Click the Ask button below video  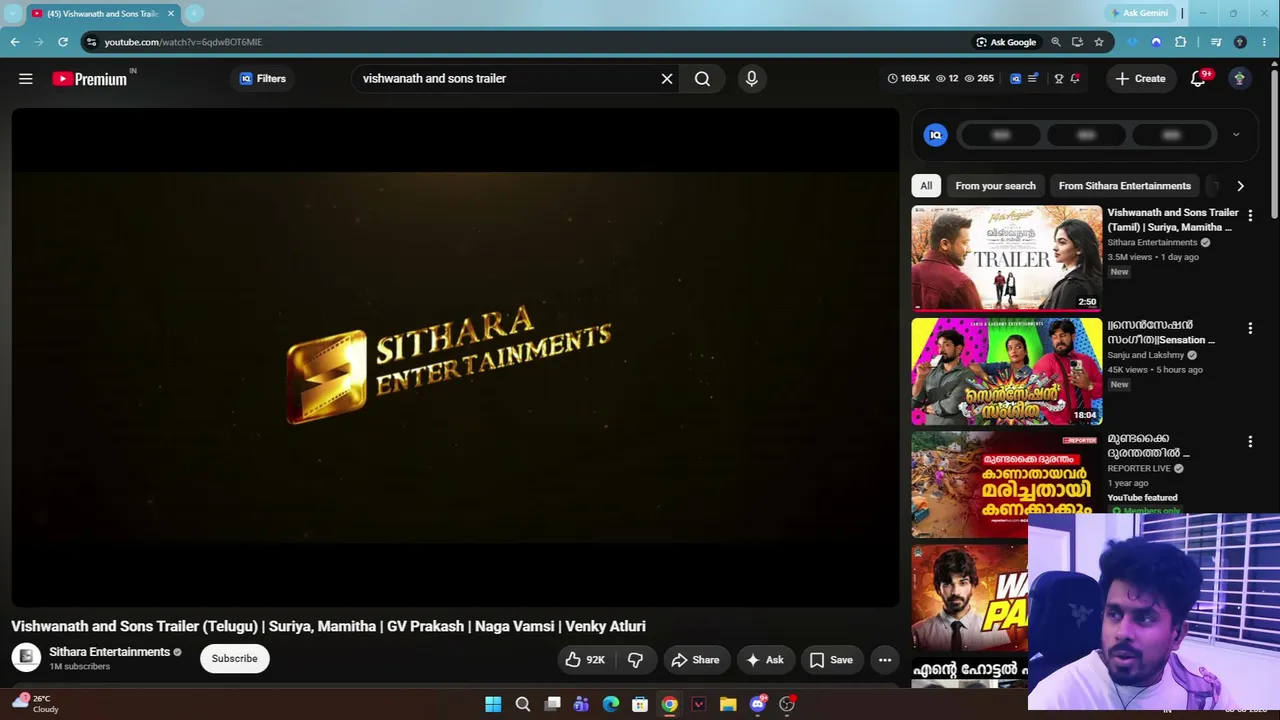point(765,660)
